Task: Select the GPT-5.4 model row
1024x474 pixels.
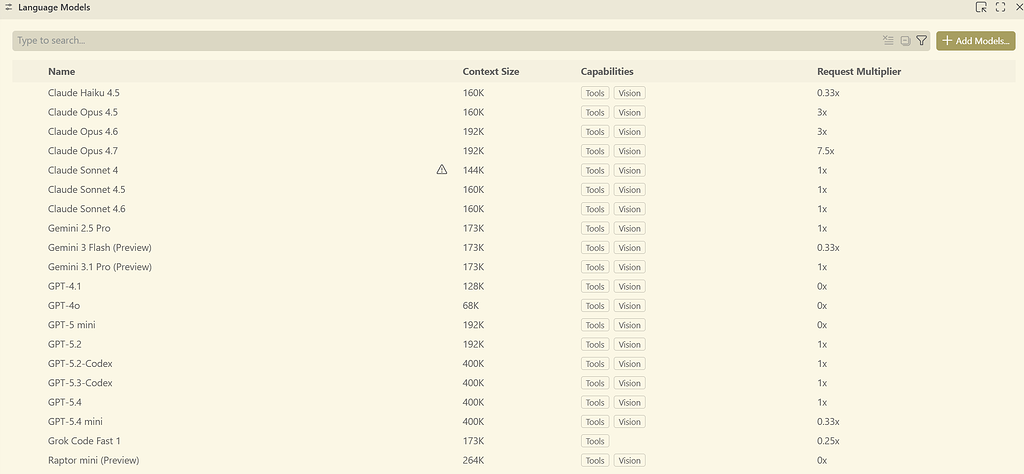Action: click(x=513, y=402)
